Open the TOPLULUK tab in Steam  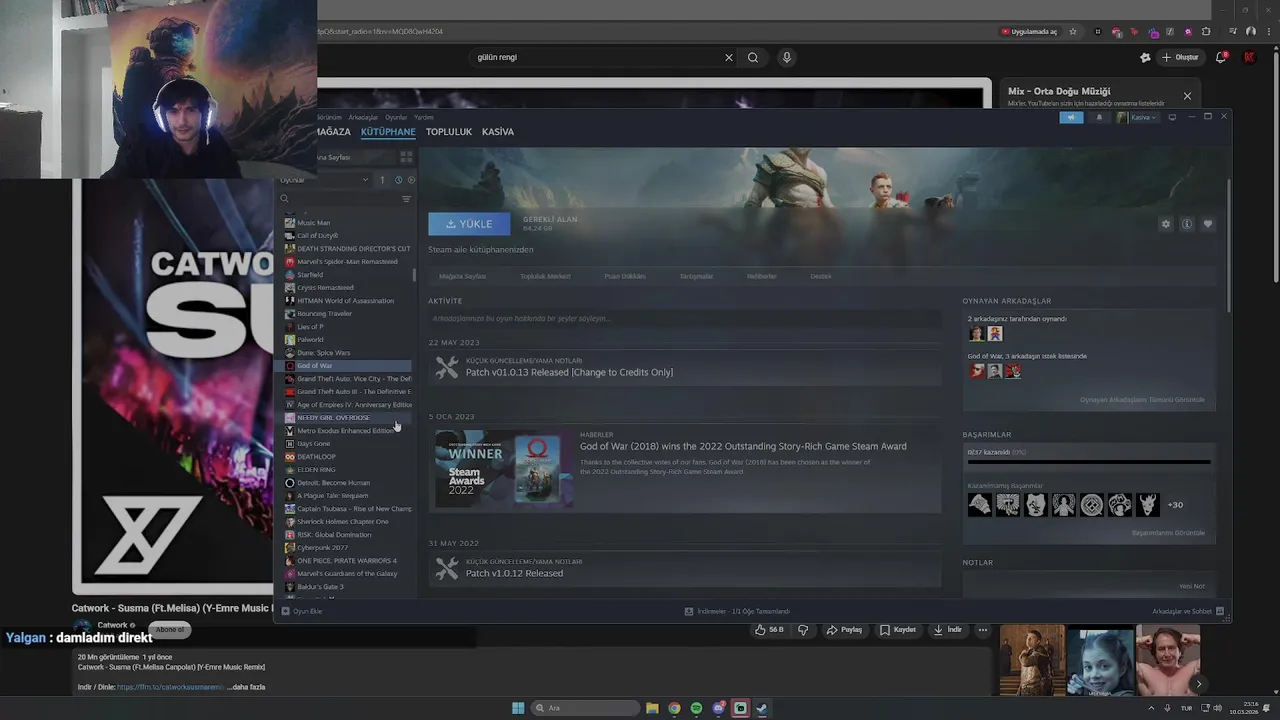pos(449,132)
